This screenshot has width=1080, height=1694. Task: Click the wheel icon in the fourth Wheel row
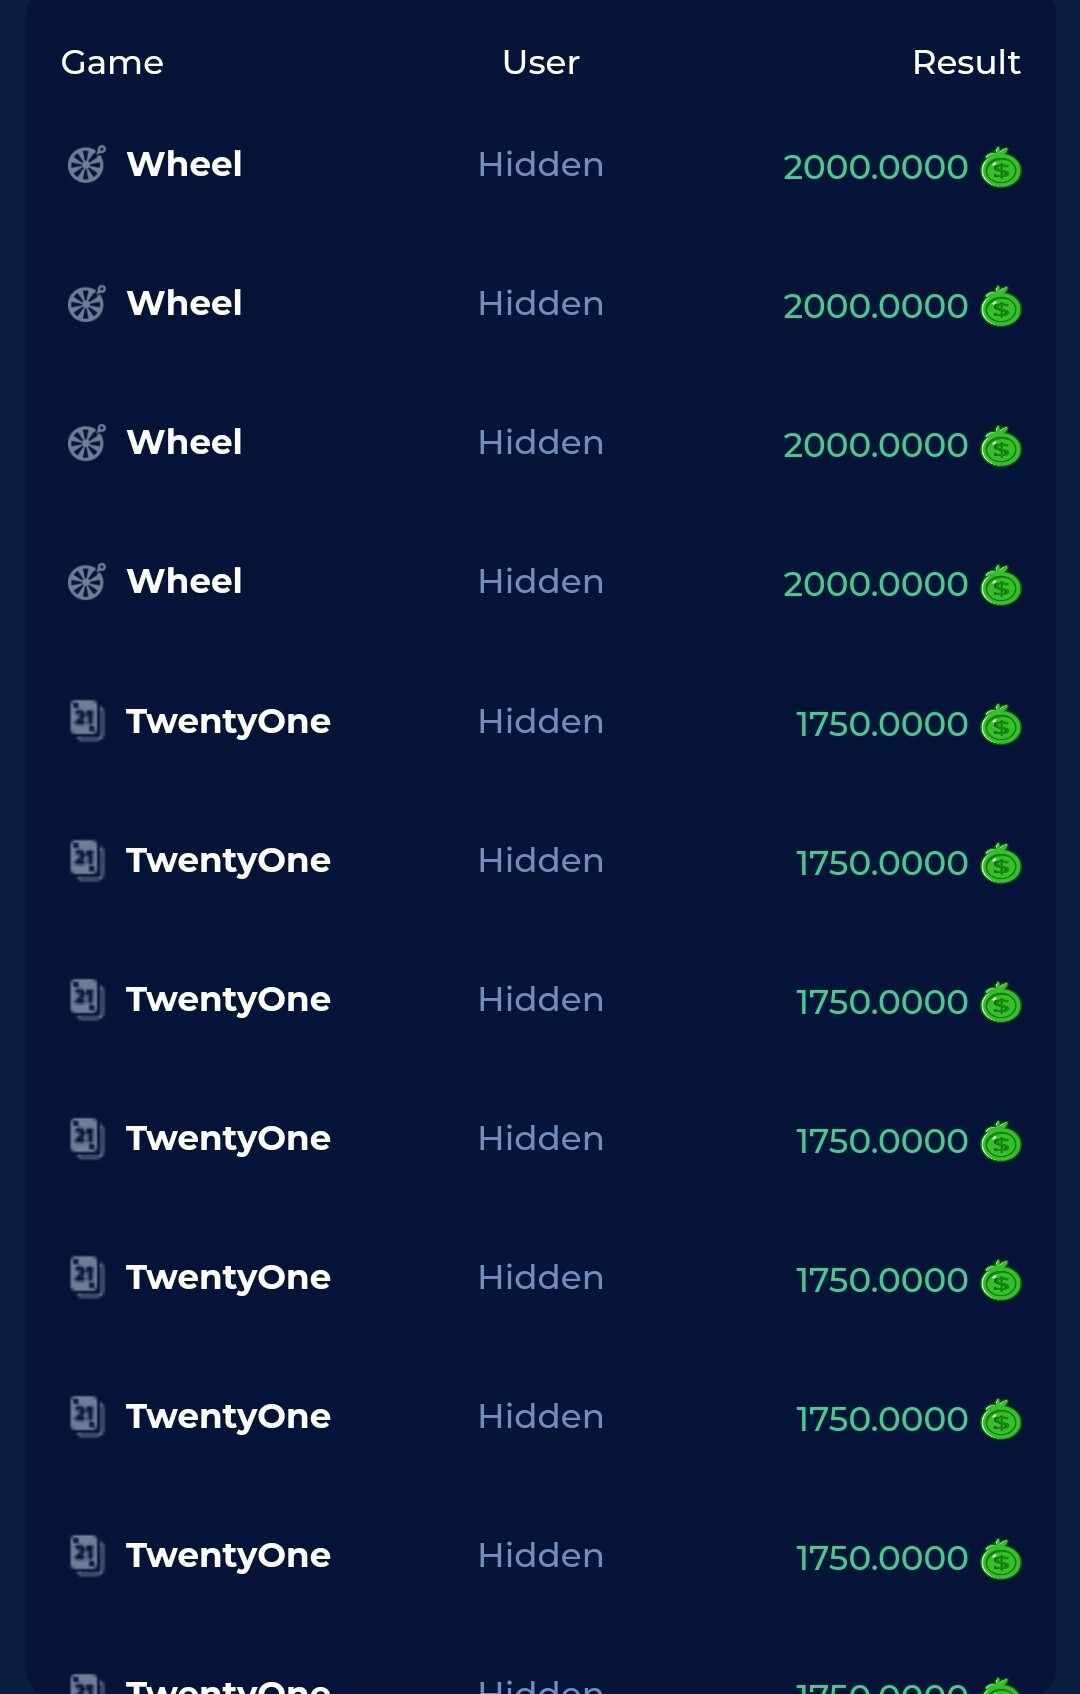(x=86, y=581)
